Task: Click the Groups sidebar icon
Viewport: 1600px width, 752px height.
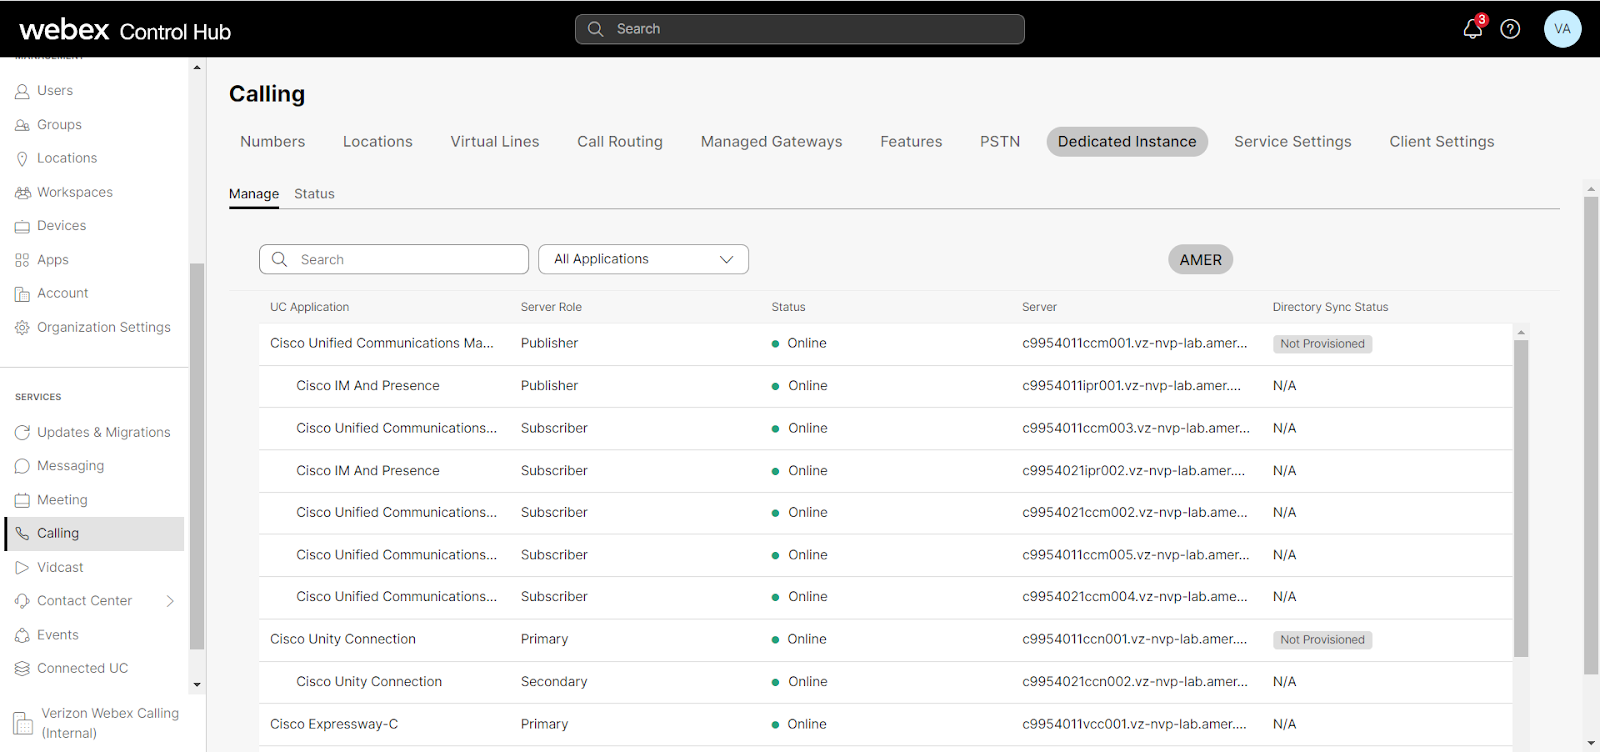Action: point(22,125)
